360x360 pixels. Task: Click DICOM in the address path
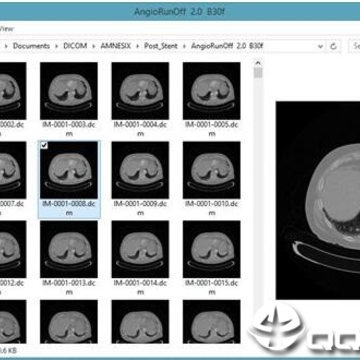coord(75,46)
